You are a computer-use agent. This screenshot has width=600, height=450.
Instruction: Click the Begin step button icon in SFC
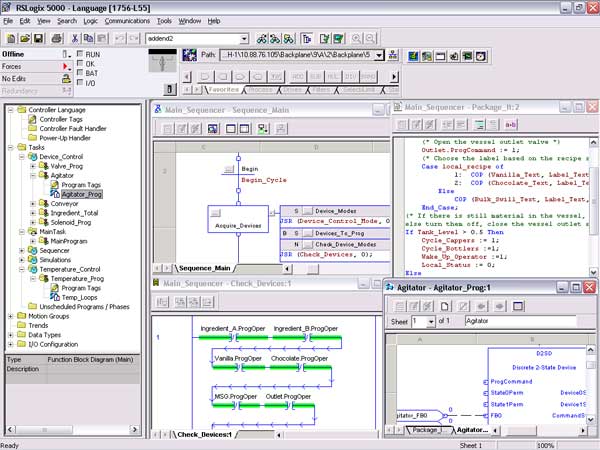[229, 169]
